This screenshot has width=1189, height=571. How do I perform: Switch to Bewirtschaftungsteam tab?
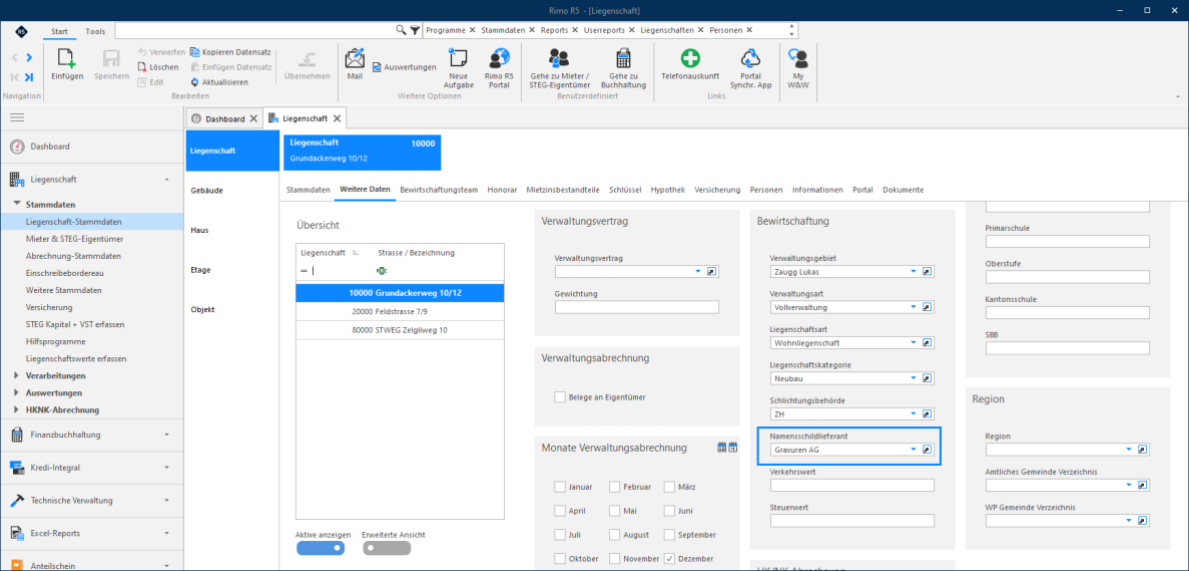coord(439,190)
